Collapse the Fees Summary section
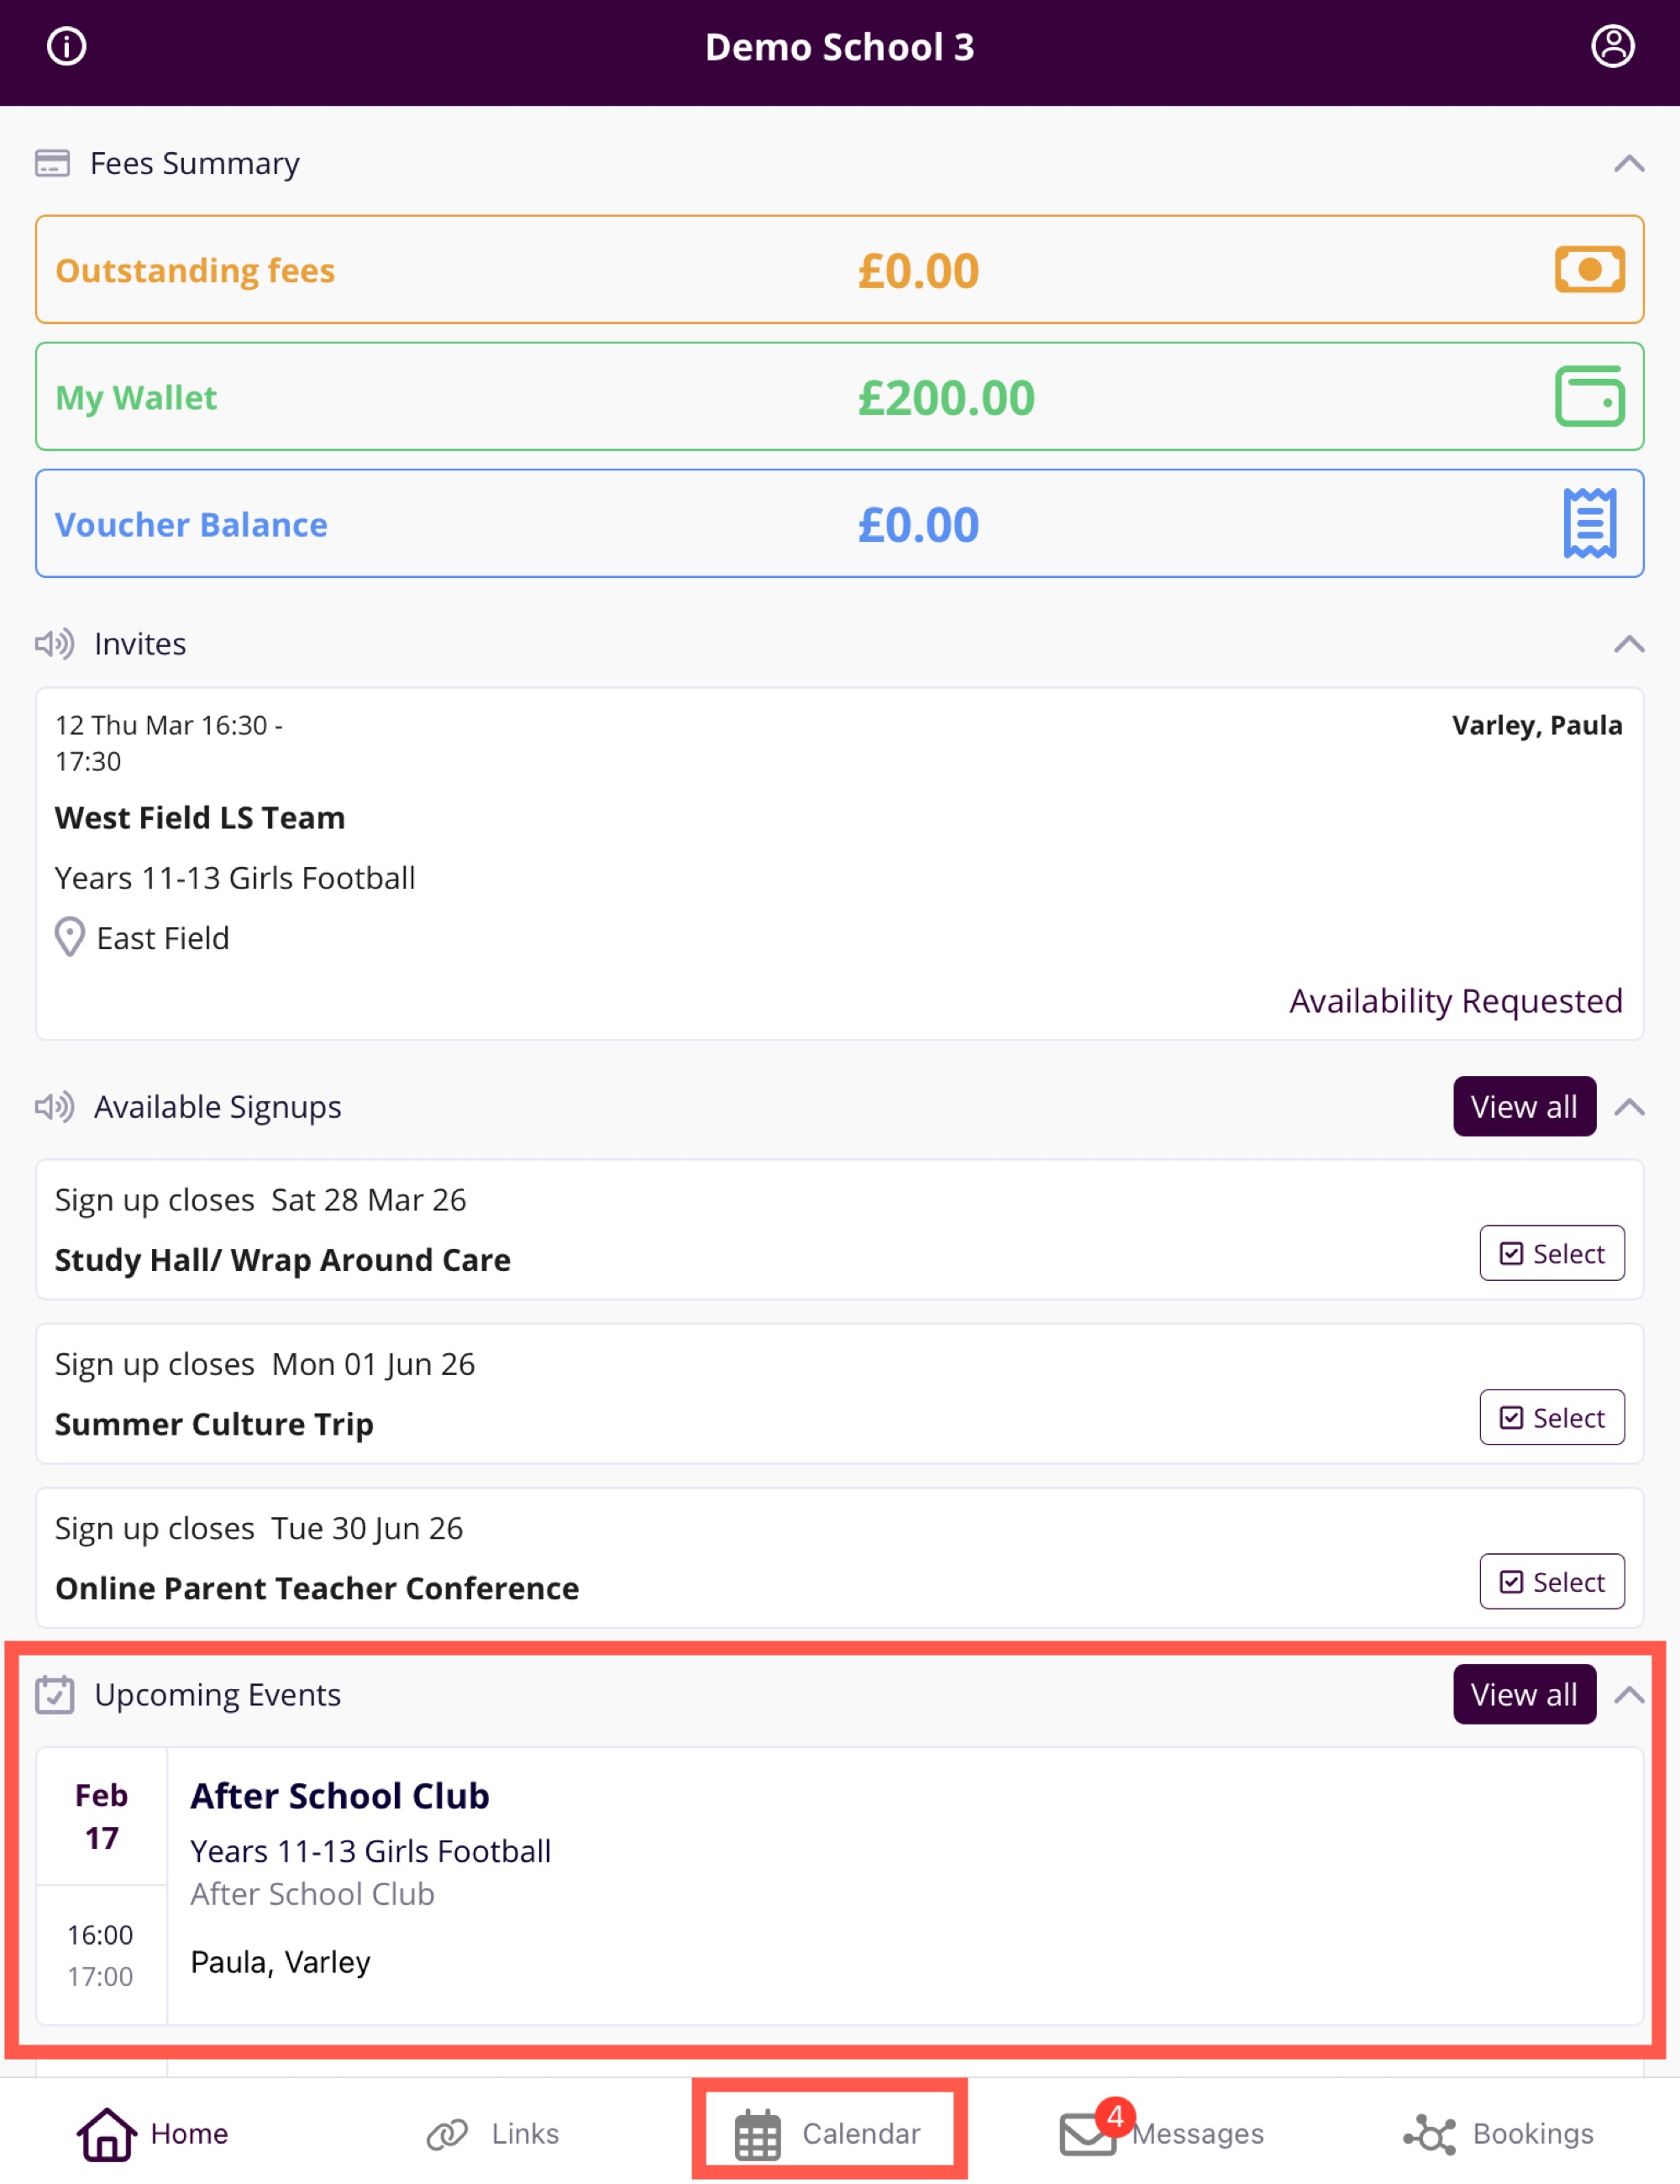Screen dimensions: 1680x2184 [x=1629, y=163]
